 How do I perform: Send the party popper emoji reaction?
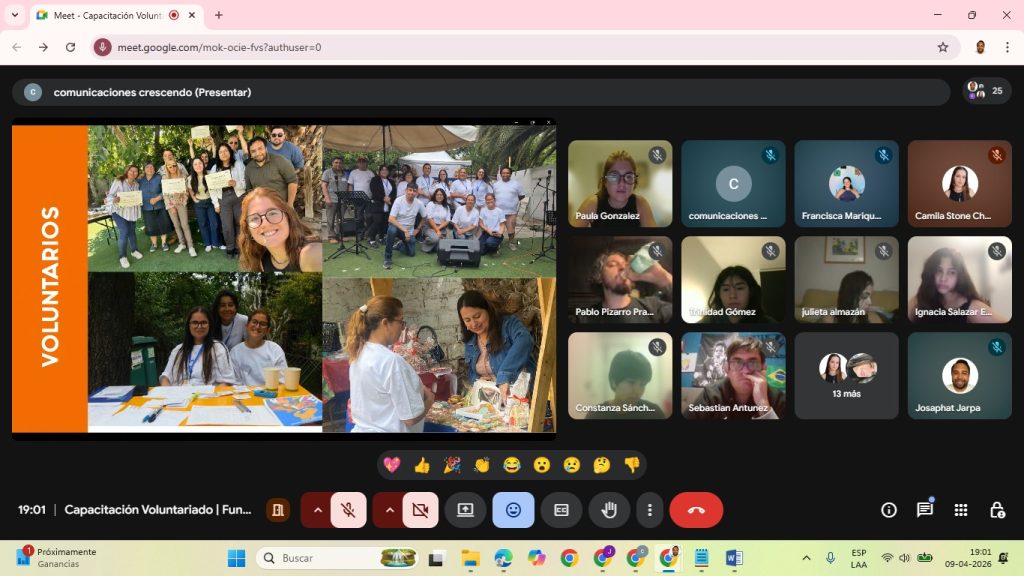(x=452, y=465)
